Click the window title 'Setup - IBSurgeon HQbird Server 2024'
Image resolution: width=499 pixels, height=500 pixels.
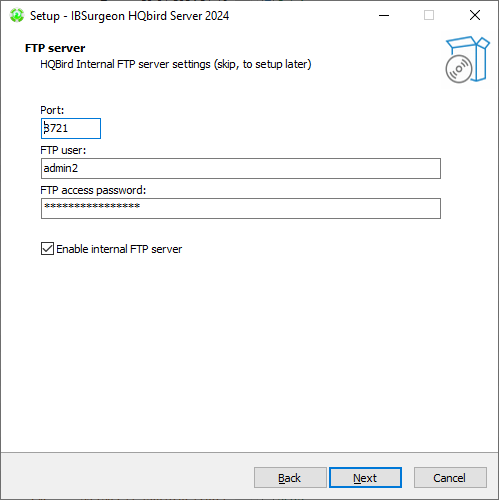(x=129, y=16)
